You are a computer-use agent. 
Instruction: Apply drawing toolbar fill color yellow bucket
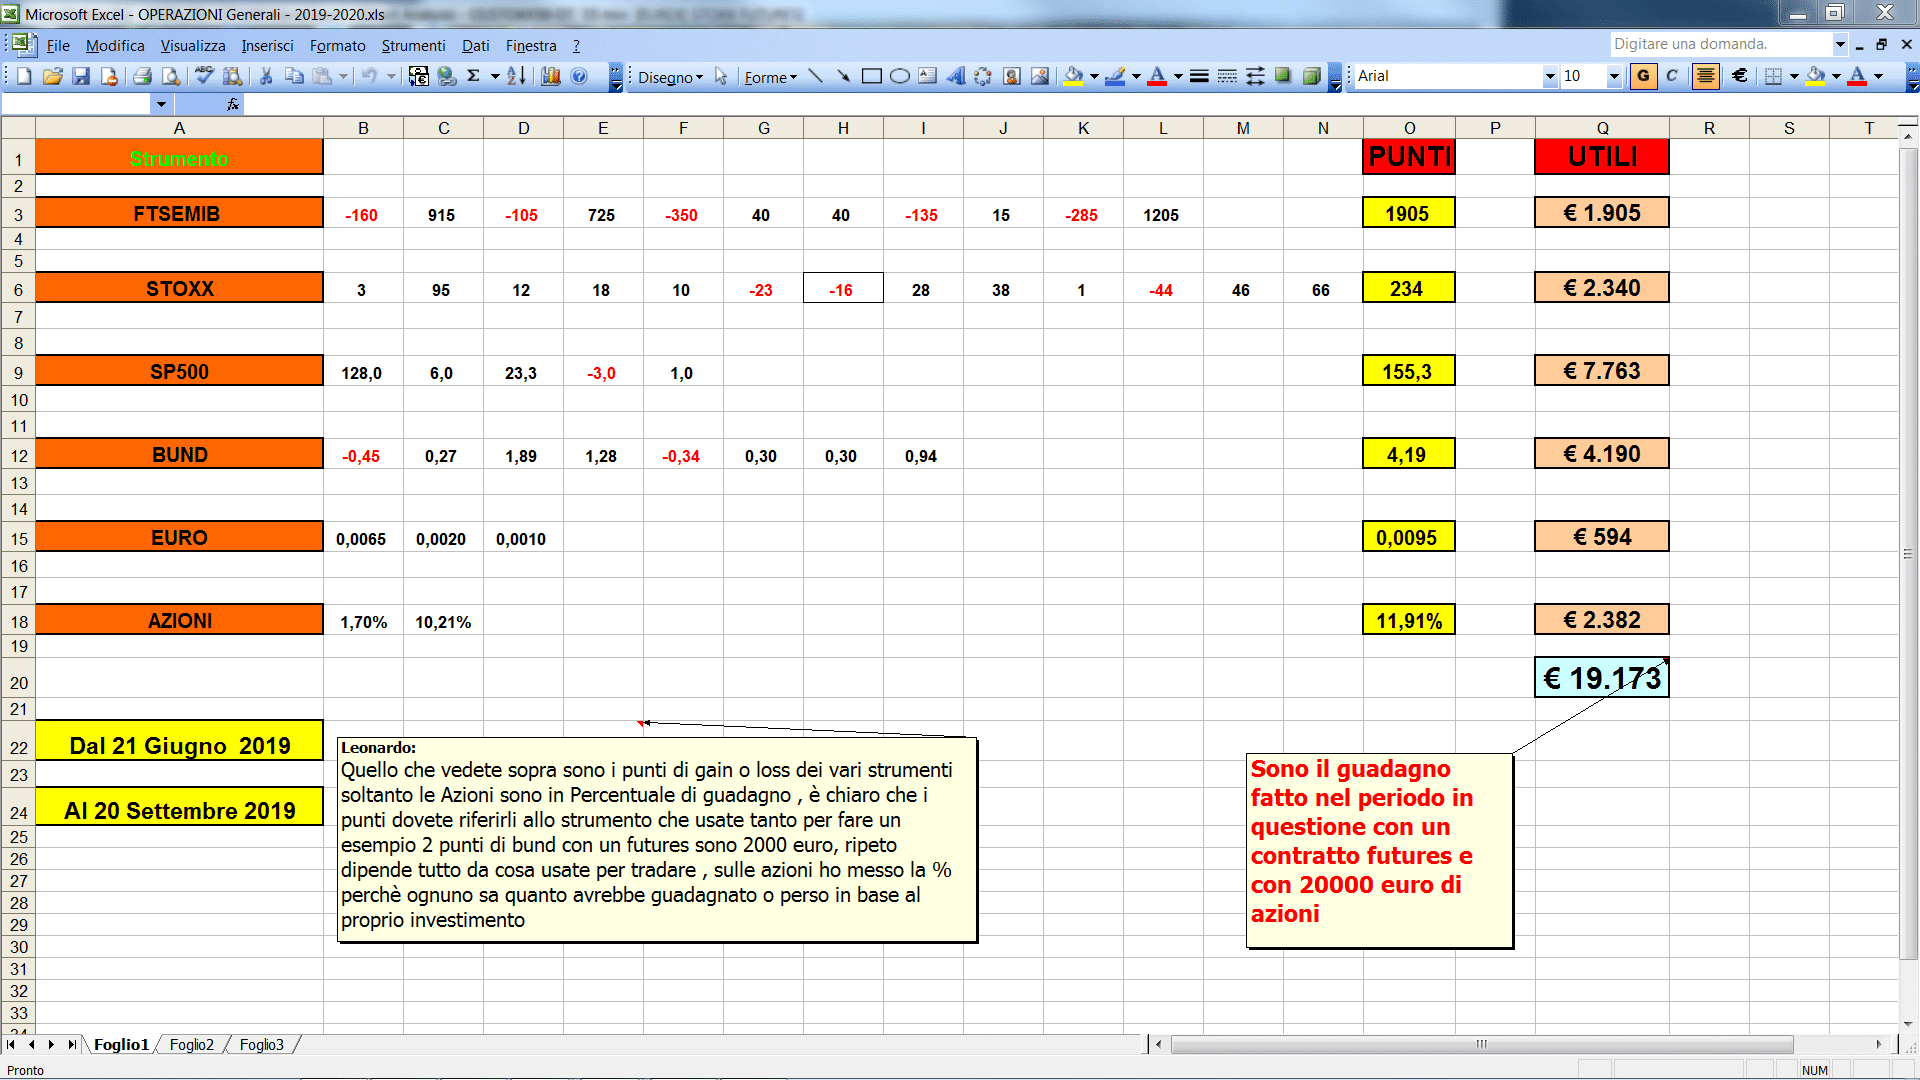[x=1073, y=76]
